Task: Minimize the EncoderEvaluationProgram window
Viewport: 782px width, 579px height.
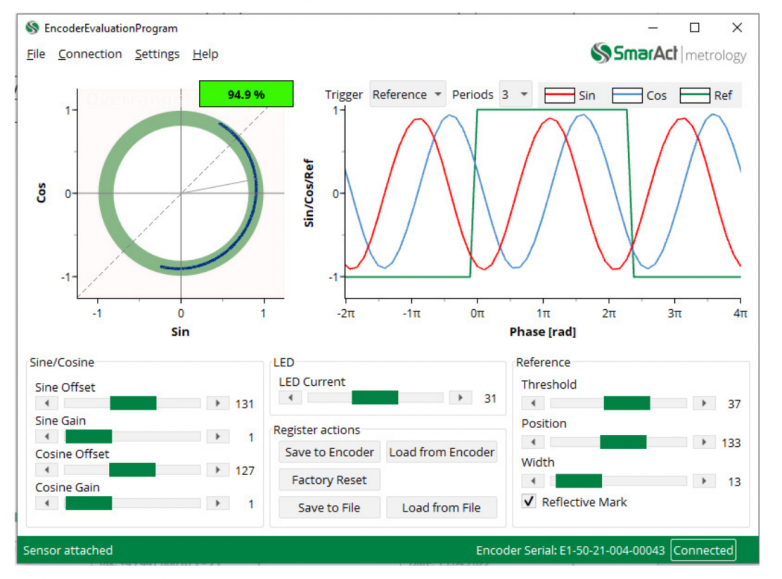Action: click(653, 28)
